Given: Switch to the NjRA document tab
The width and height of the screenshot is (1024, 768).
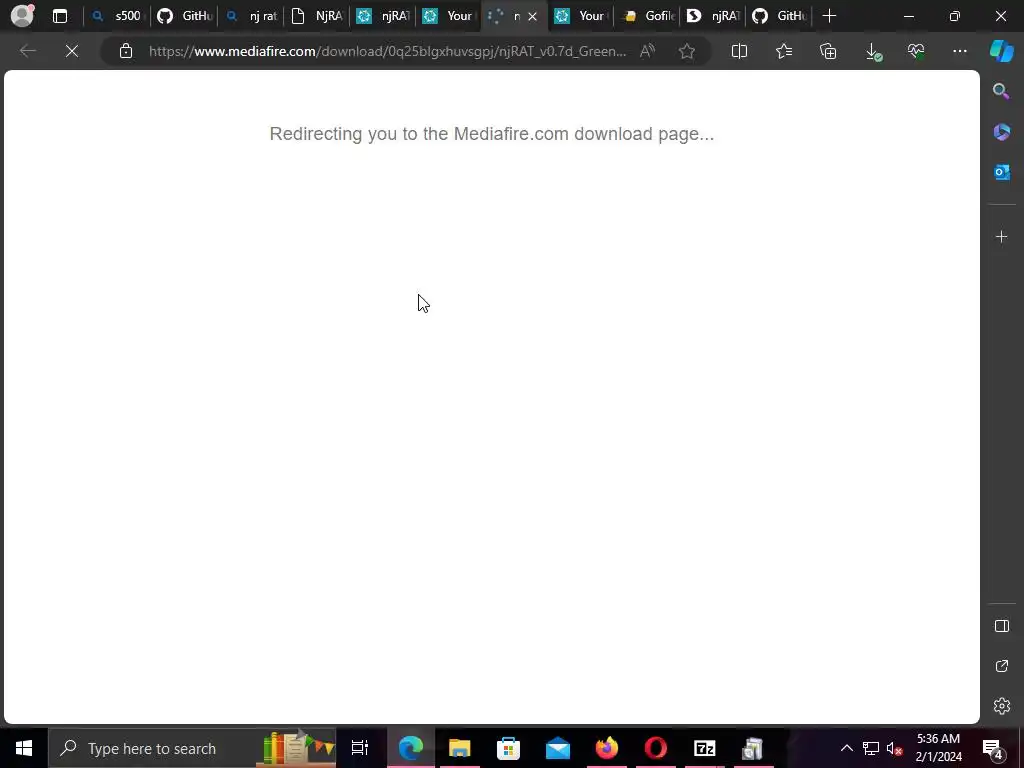Looking at the screenshot, I should pos(317,16).
